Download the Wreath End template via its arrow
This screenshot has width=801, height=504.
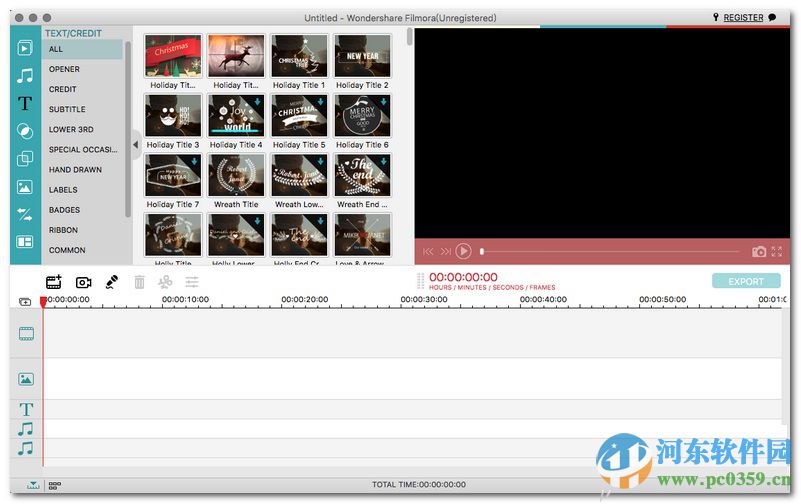point(384,161)
